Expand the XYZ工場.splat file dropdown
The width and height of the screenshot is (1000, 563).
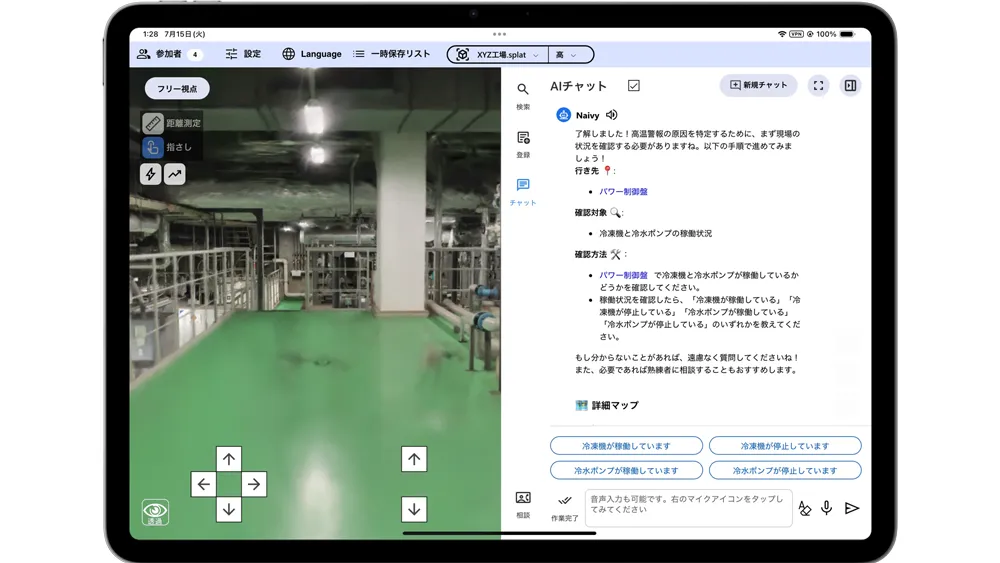pyautogui.click(x=499, y=55)
